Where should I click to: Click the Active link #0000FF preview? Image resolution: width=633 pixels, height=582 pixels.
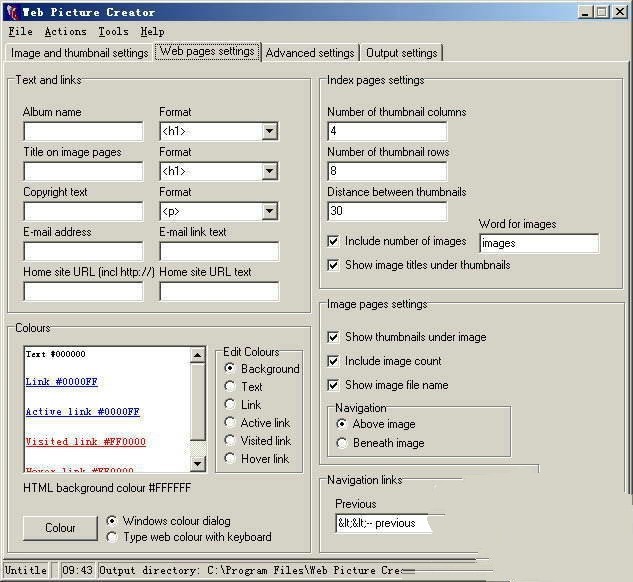pos(82,412)
